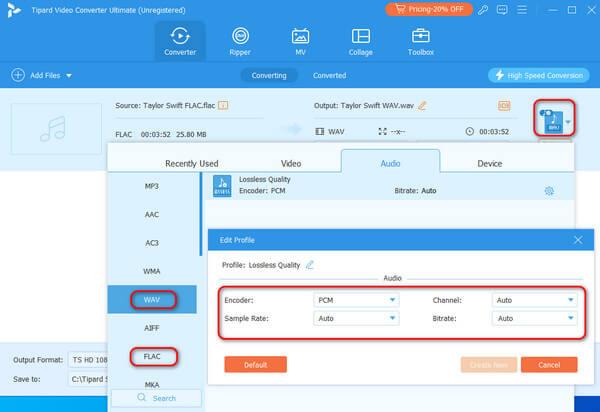This screenshot has height=412, width=600.
Task: Select WMA in format list
Action: (152, 271)
